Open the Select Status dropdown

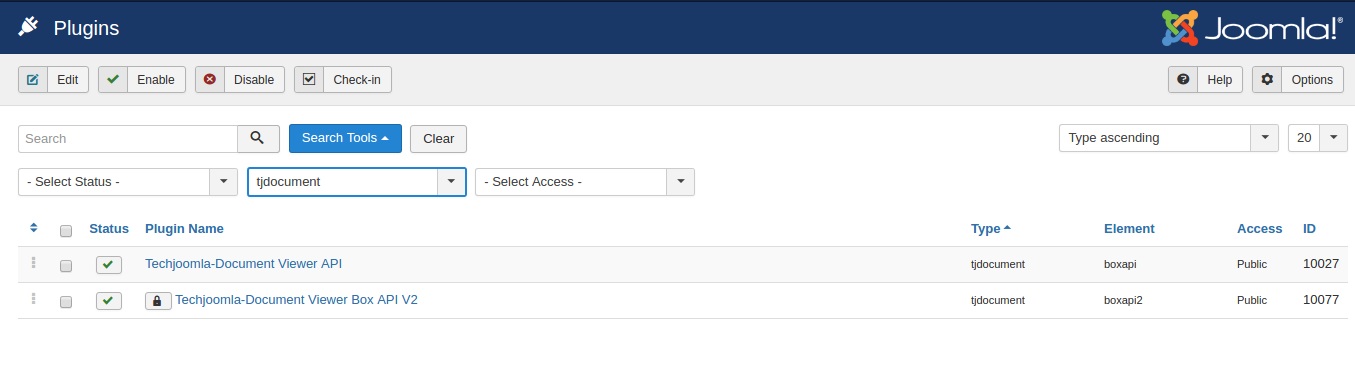click(x=128, y=182)
